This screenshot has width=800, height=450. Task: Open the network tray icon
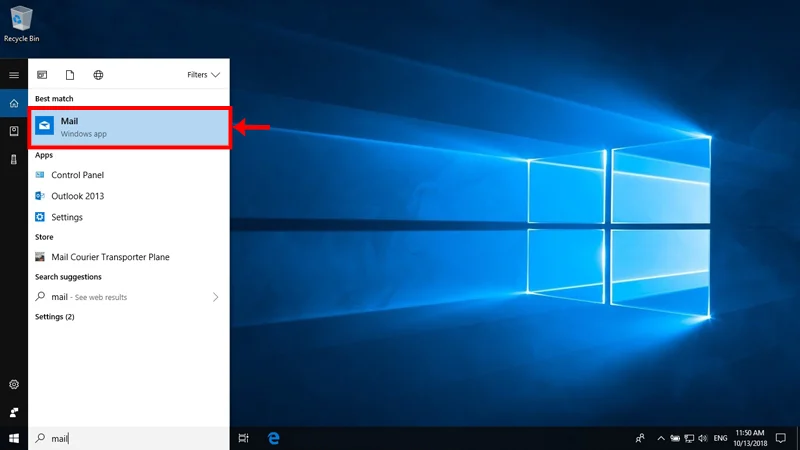[689, 438]
